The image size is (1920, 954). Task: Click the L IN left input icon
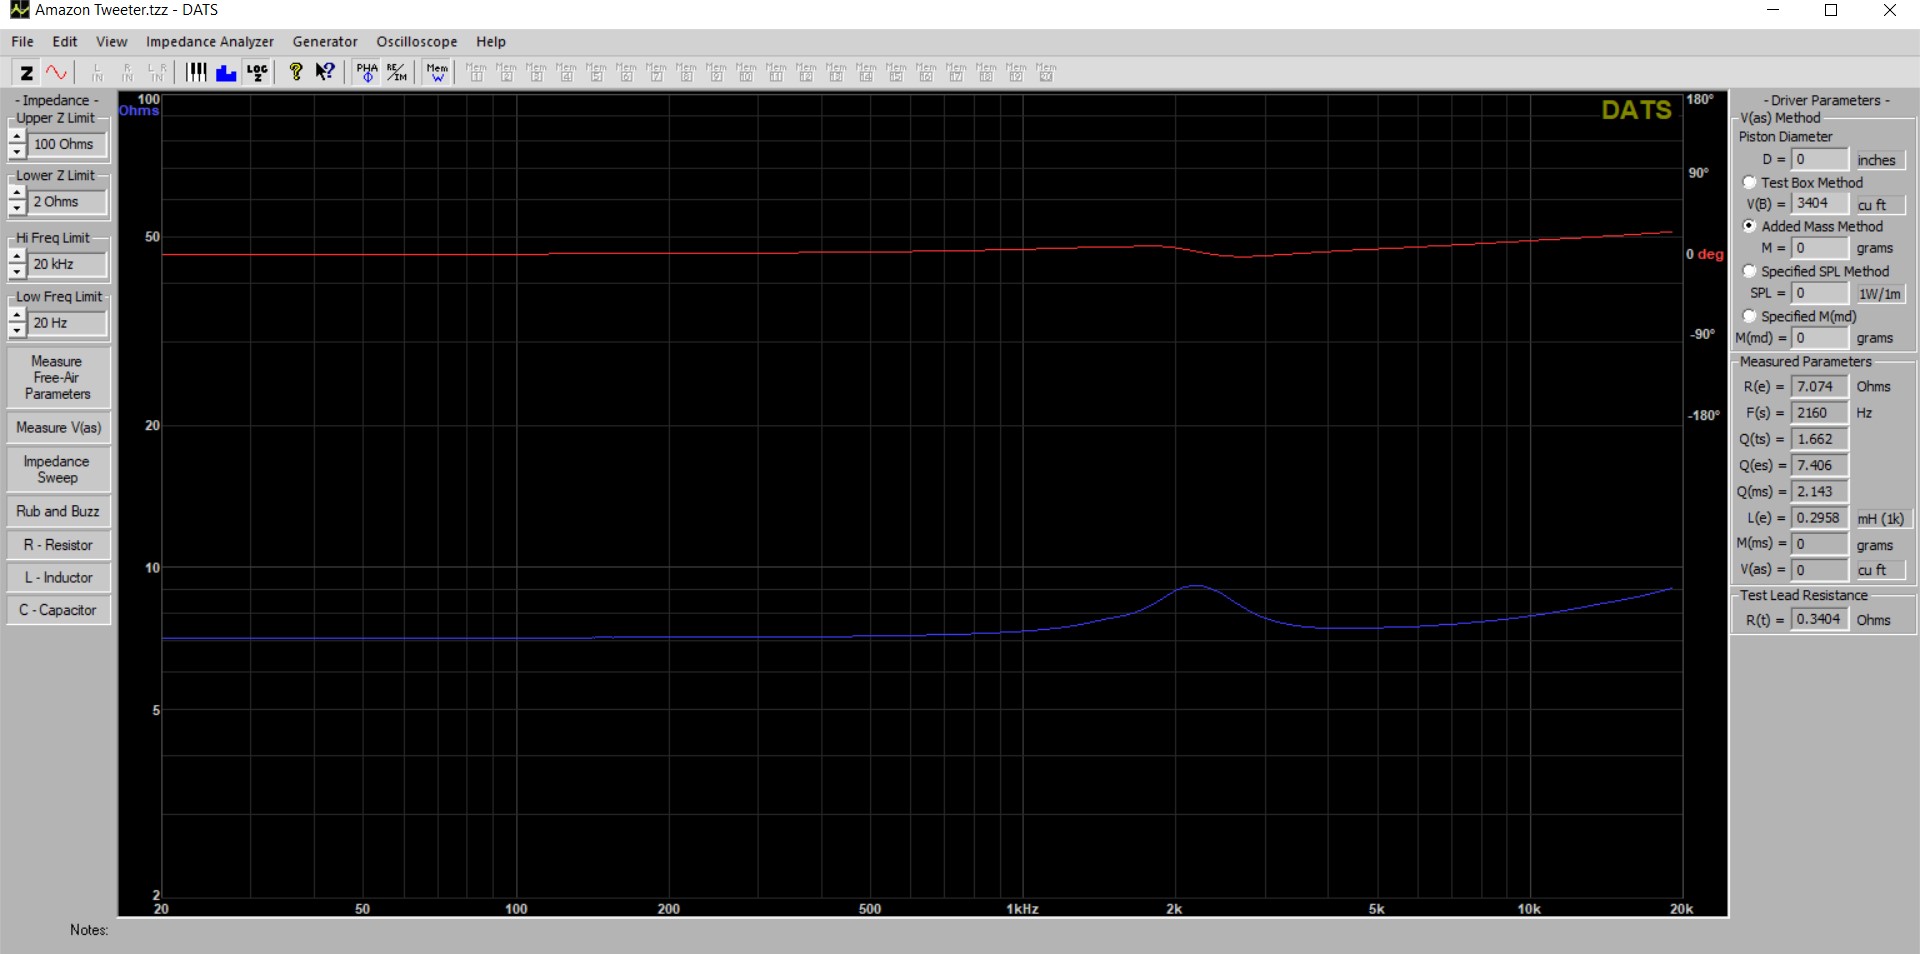97,72
